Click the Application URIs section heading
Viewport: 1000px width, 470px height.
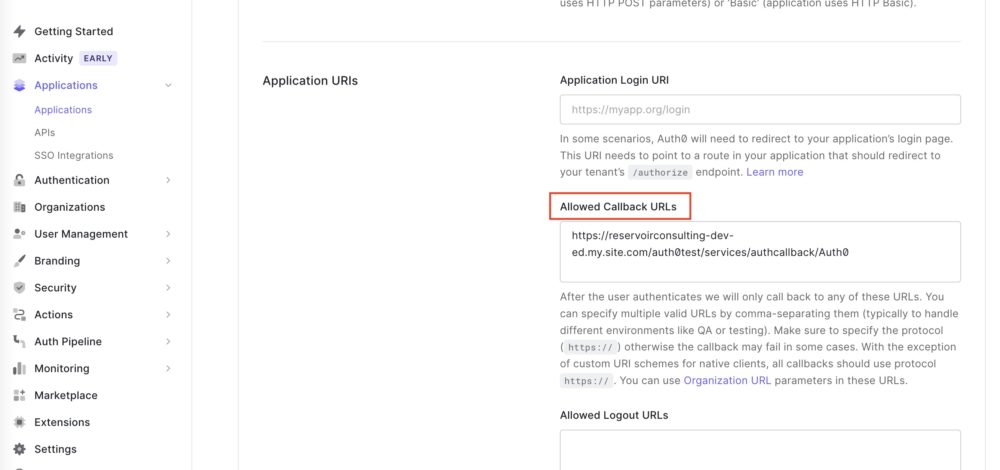pyautogui.click(x=310, y=81)
